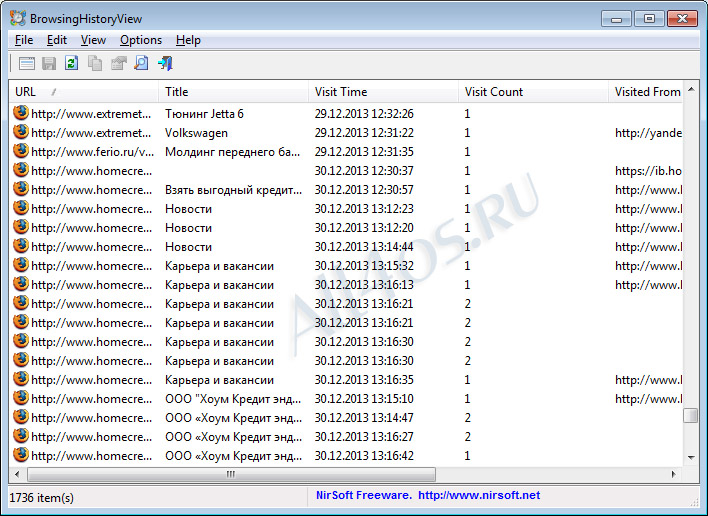
Task: Sort by URL column header
Action: (x=84, y=92)
